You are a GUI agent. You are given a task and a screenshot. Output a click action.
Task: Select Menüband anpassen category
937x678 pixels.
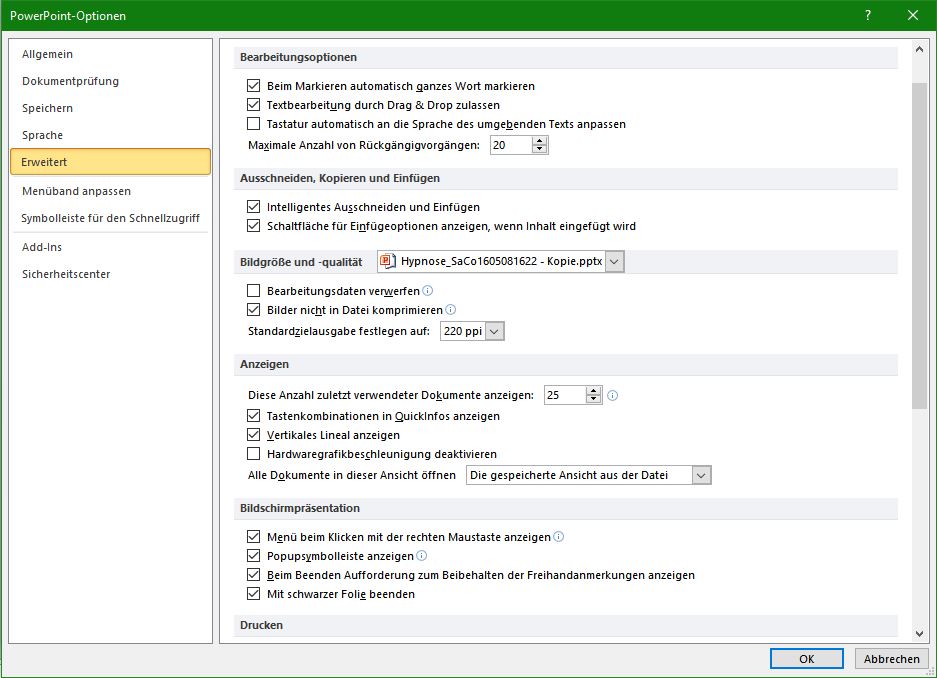click(76, 191)
